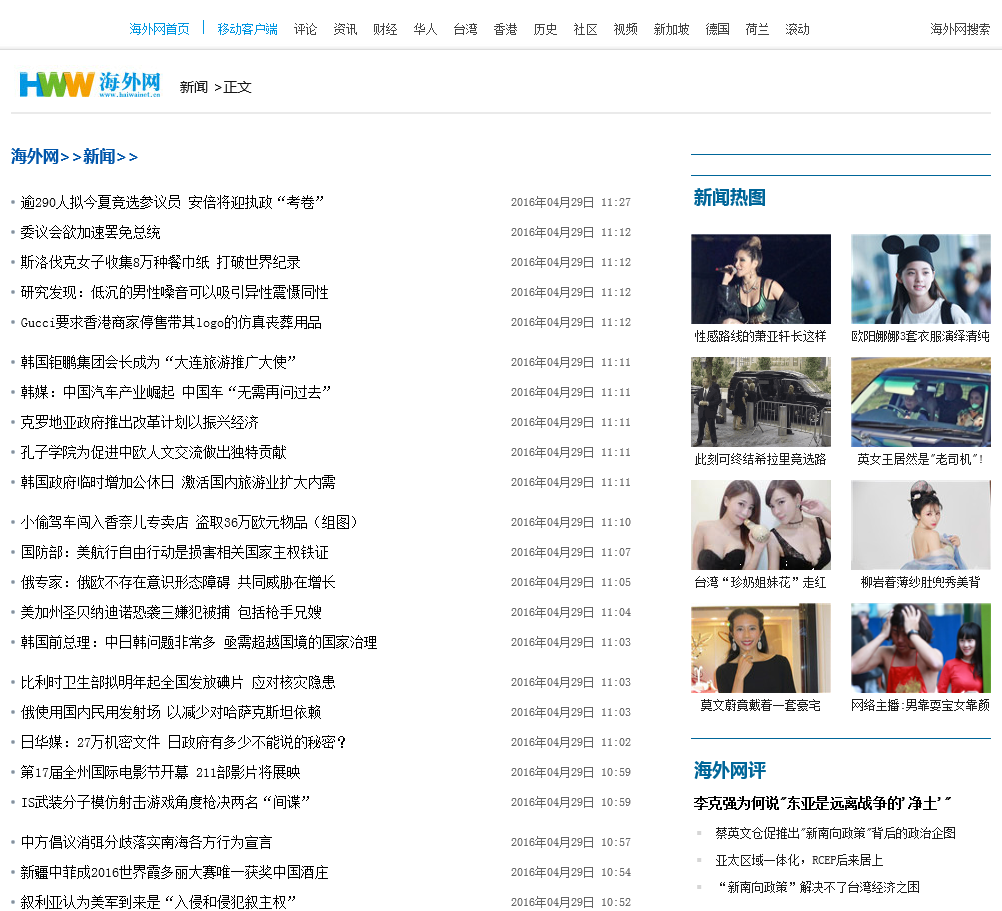Open 新南向政策解决不了台湾经济之困

coord(819,887)
